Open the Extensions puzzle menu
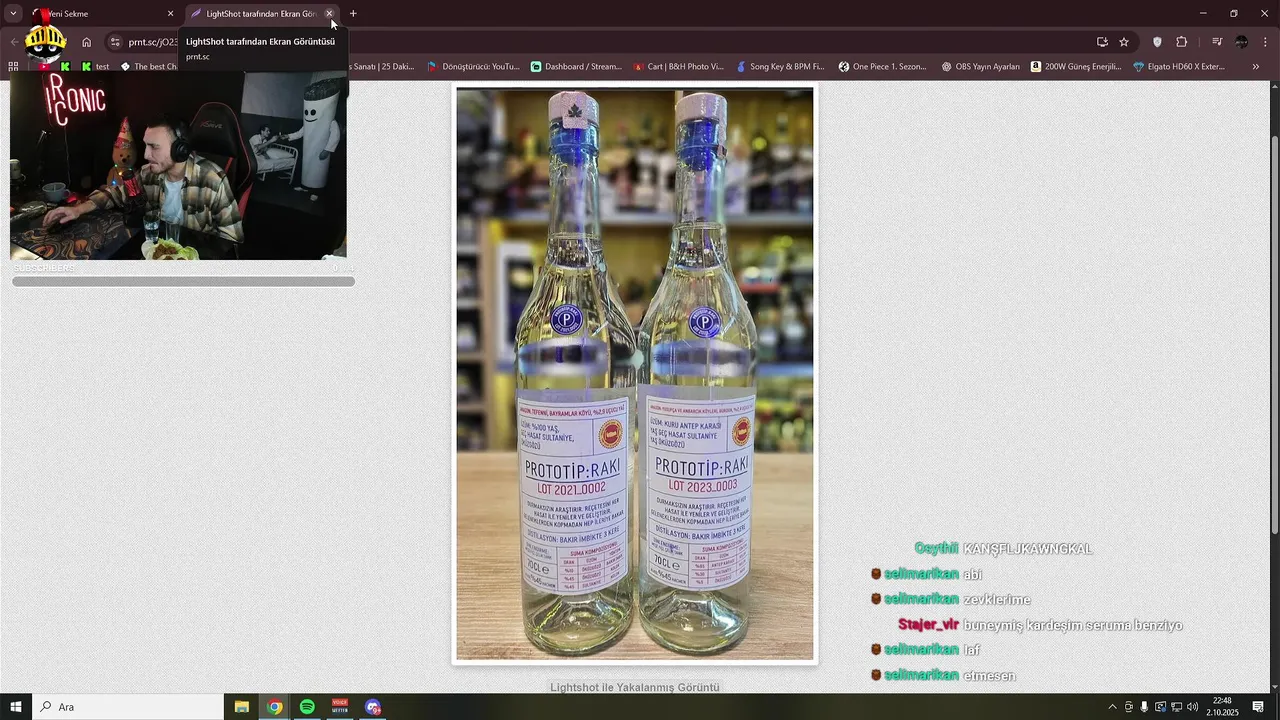Image resolution: width=1280 pixels, height=720 pixels. tap(1182, 42)
